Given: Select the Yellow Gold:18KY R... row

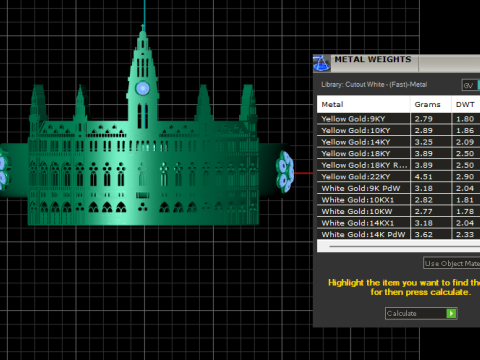Looking at the screenshot, I should (398, 165).
